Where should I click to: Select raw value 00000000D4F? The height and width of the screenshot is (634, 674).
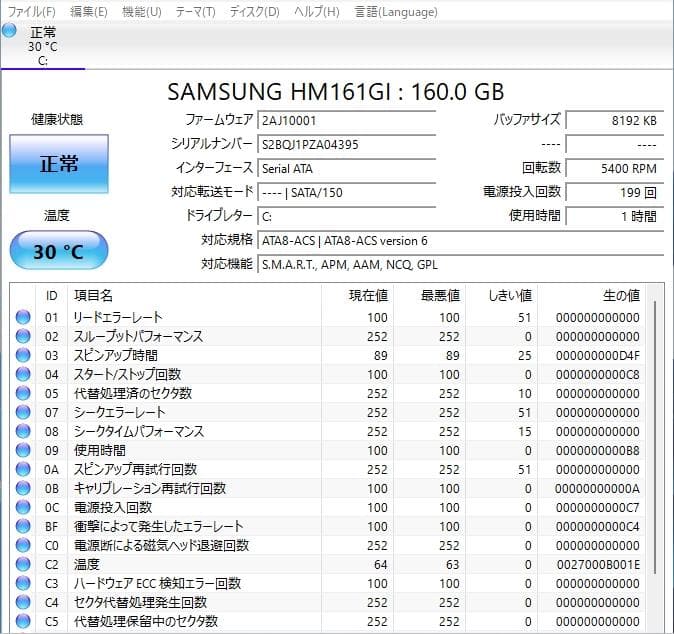(x=597, y=355)
